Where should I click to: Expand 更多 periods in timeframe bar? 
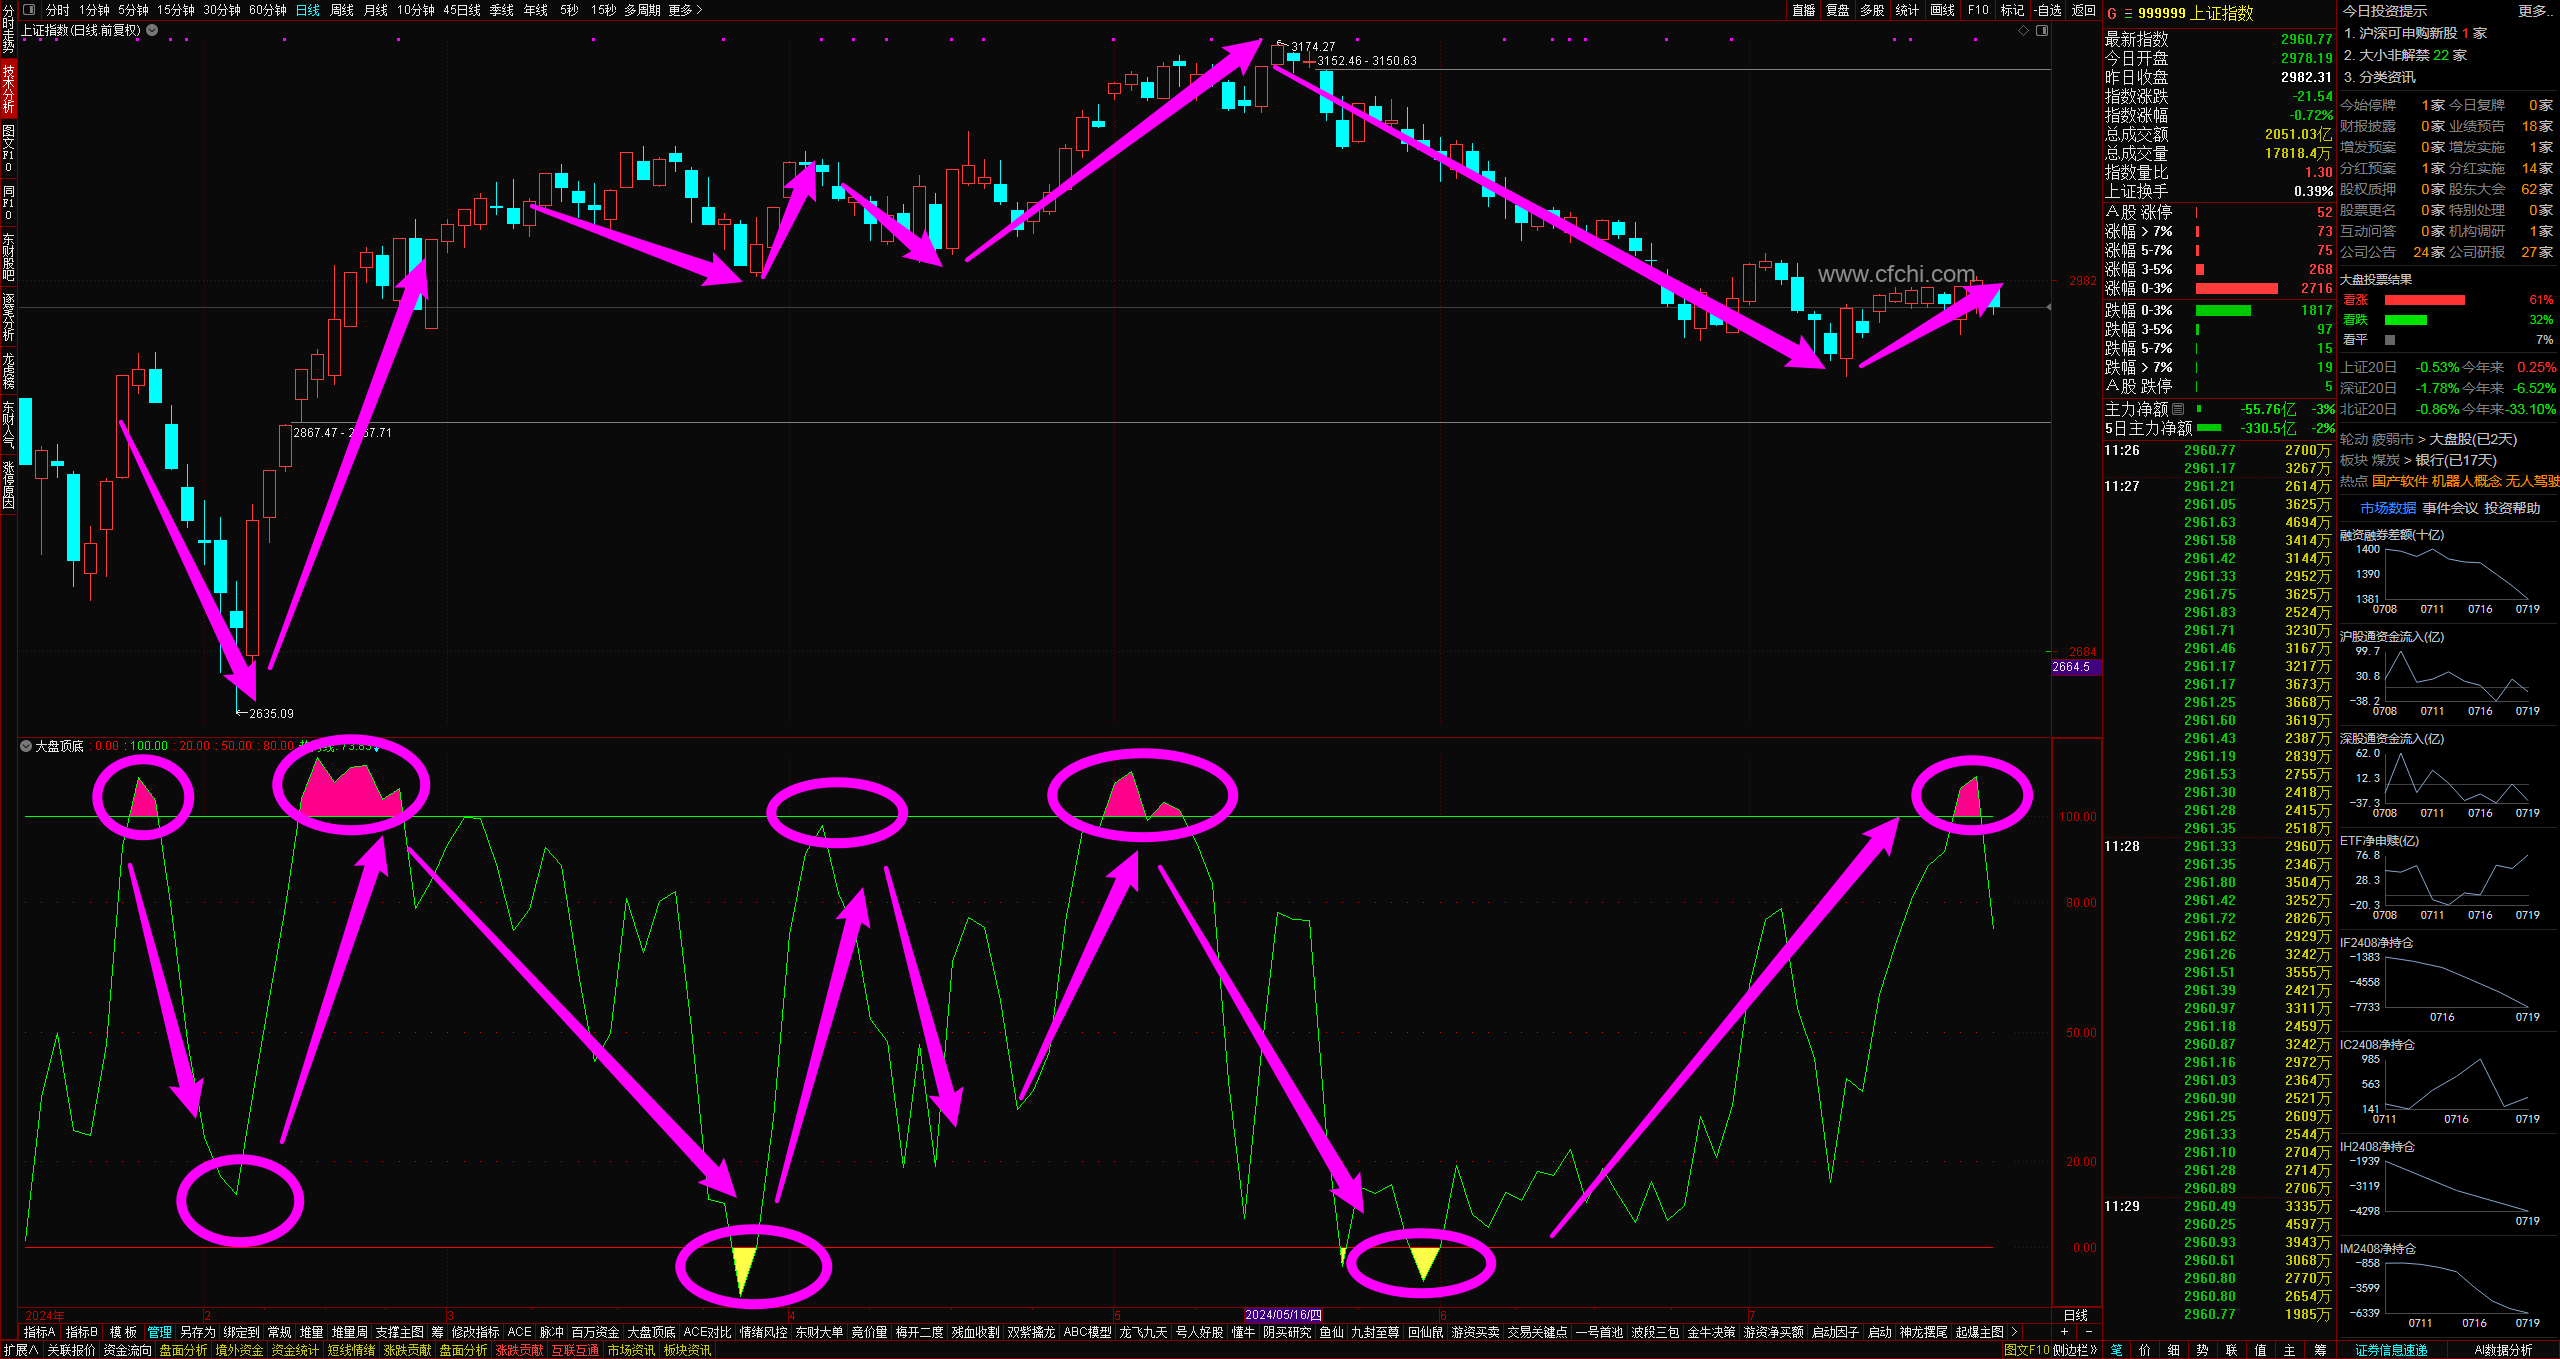tap(685, 10)
